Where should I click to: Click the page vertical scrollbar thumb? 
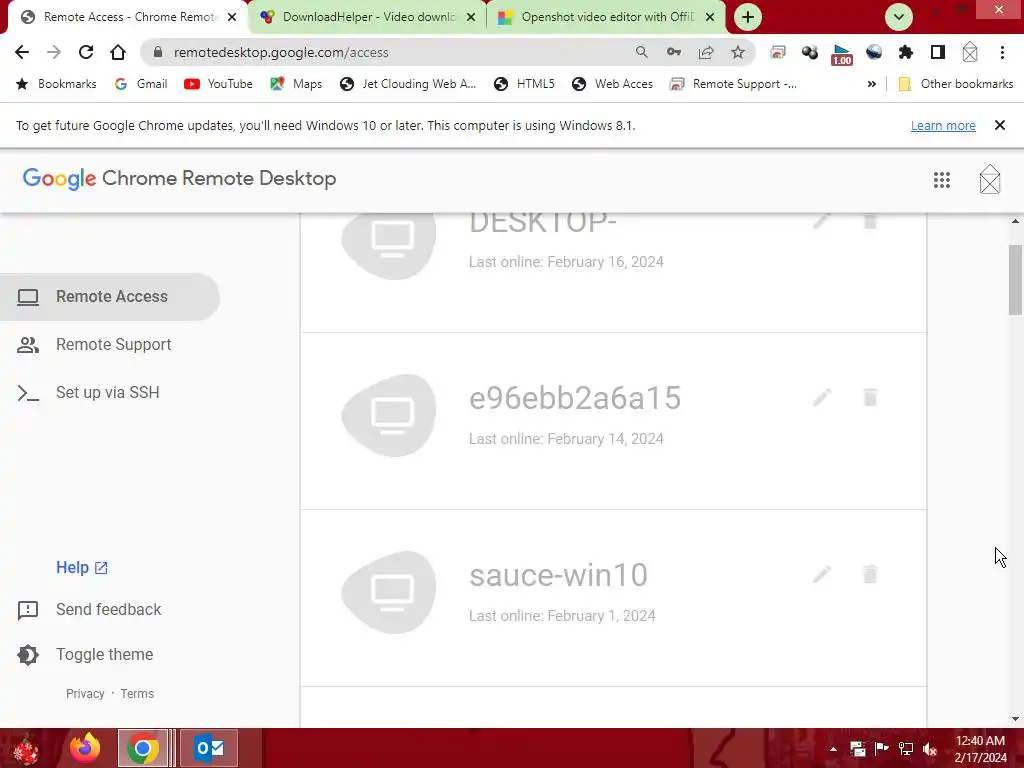pos(1015,280)
